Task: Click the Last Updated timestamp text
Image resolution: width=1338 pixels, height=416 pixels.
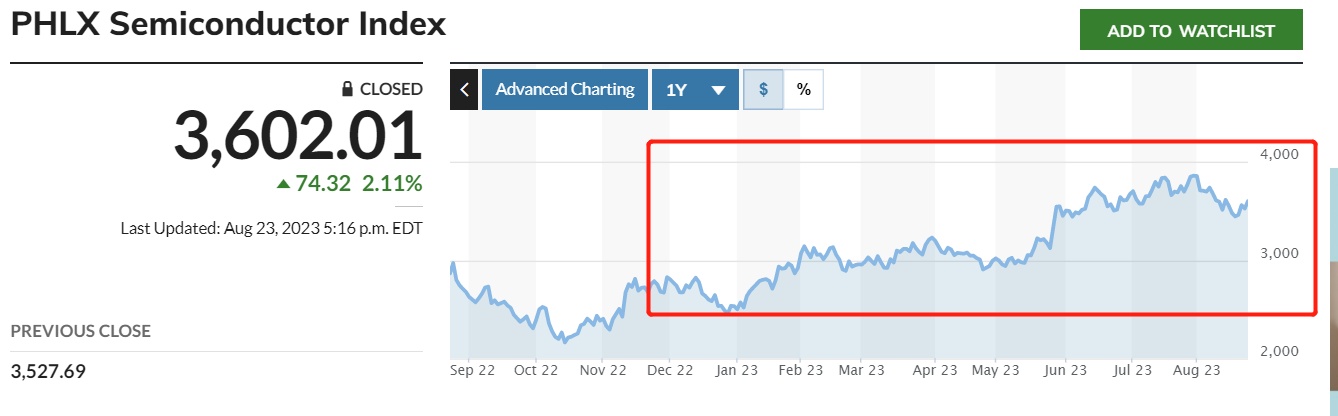Action: [271, 227]
